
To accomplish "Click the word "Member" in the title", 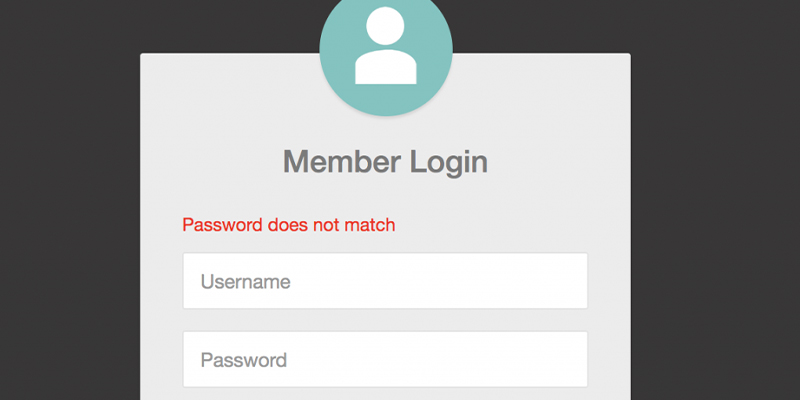I will pos(339,161).
